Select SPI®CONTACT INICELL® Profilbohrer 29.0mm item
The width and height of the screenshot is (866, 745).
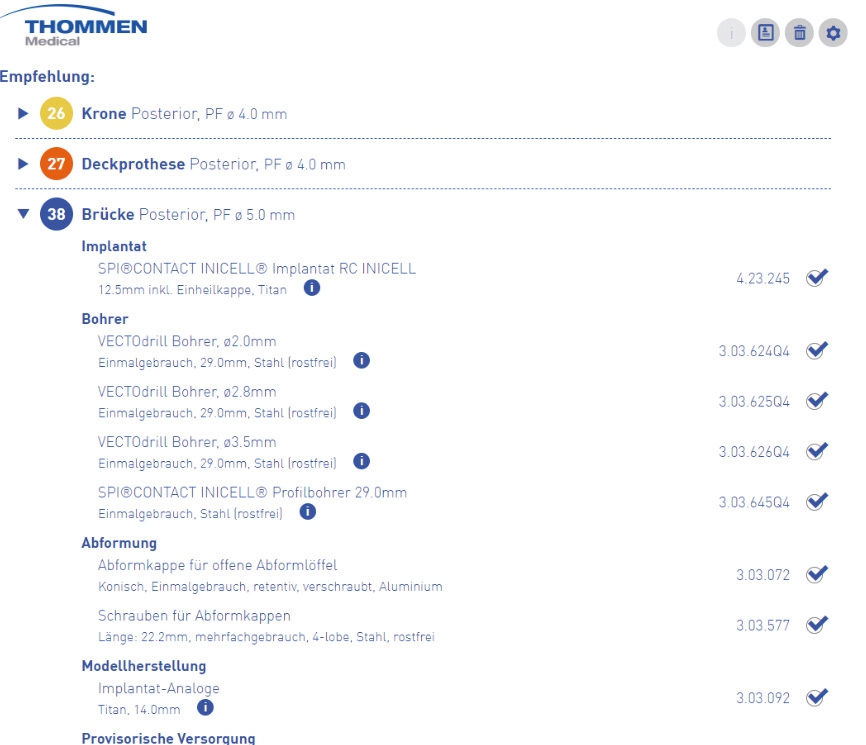[x=252, y=492]
